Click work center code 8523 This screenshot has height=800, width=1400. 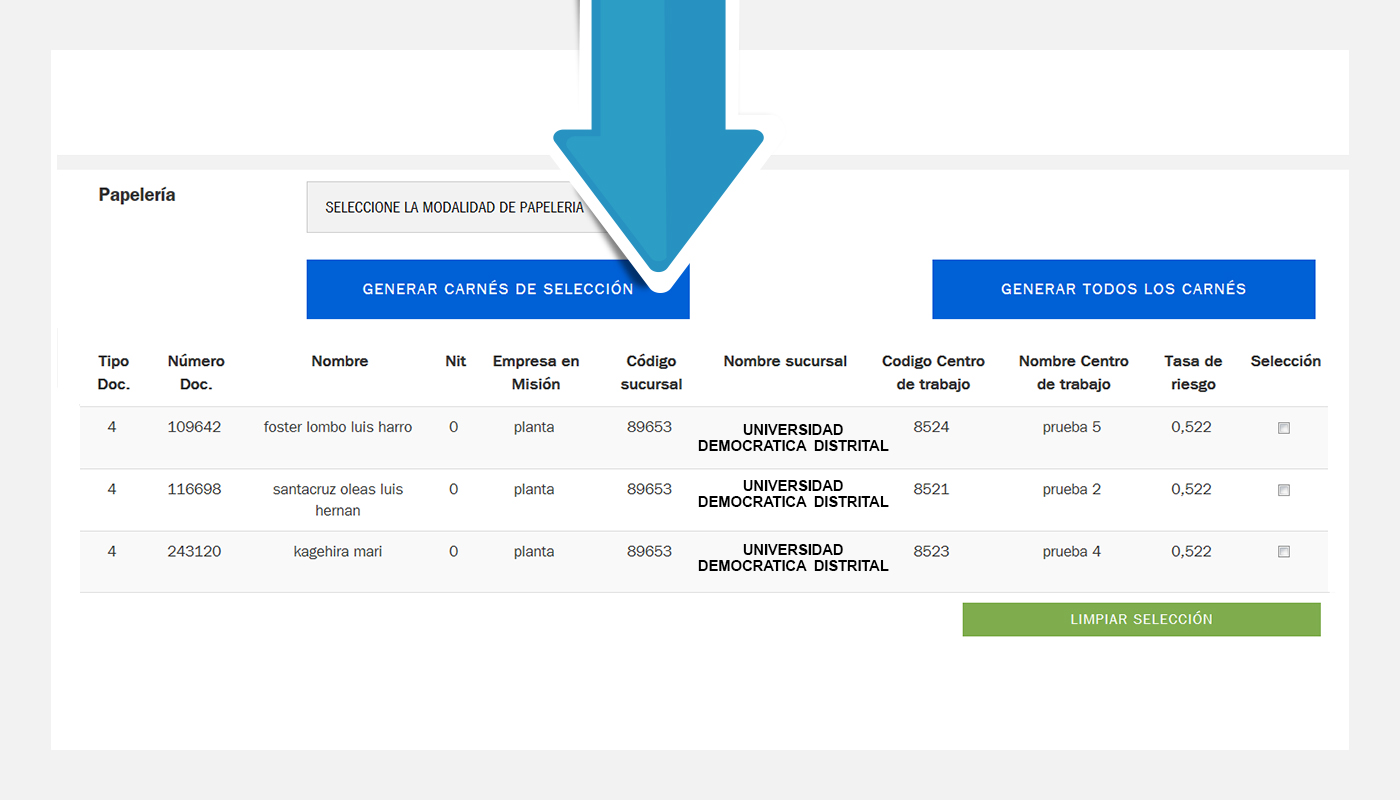tap(931, 551)
